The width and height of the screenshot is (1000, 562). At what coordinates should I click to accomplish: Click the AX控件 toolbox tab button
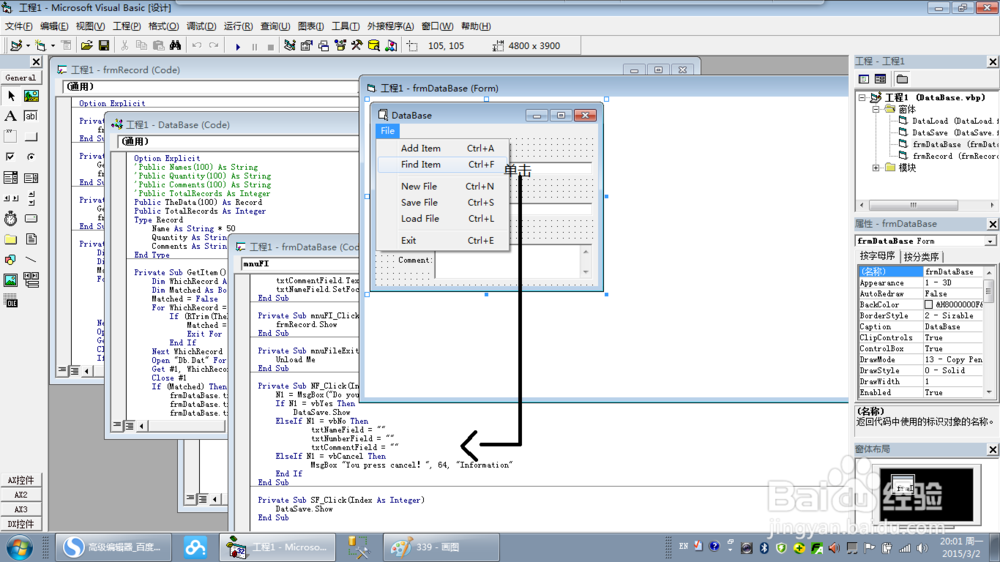21,480
